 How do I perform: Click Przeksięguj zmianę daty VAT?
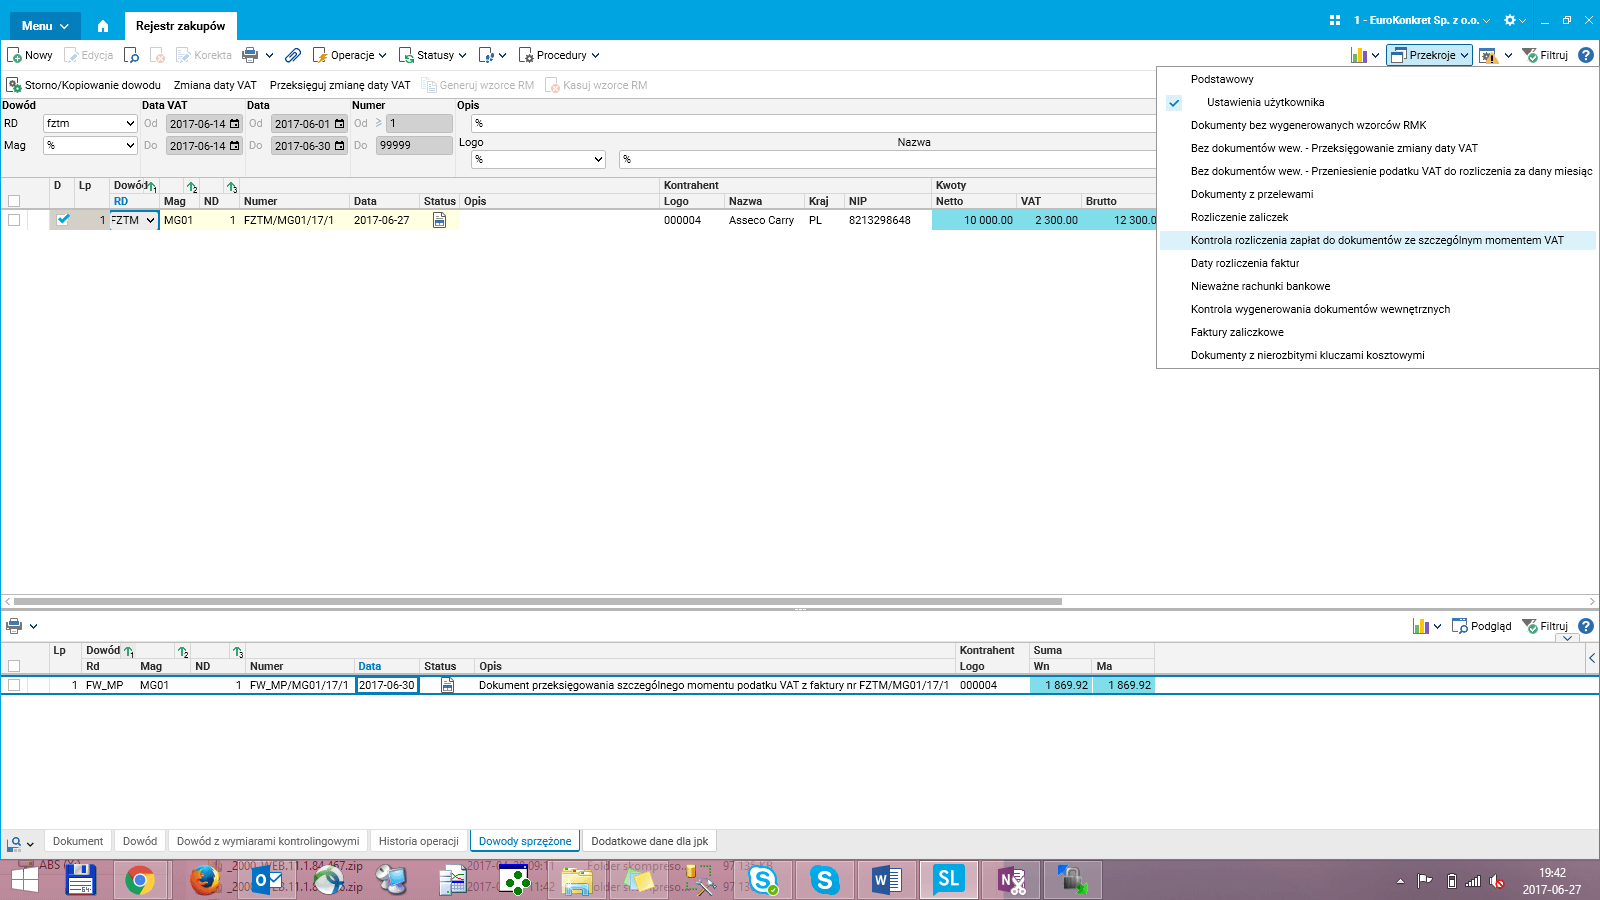point(340,85)
